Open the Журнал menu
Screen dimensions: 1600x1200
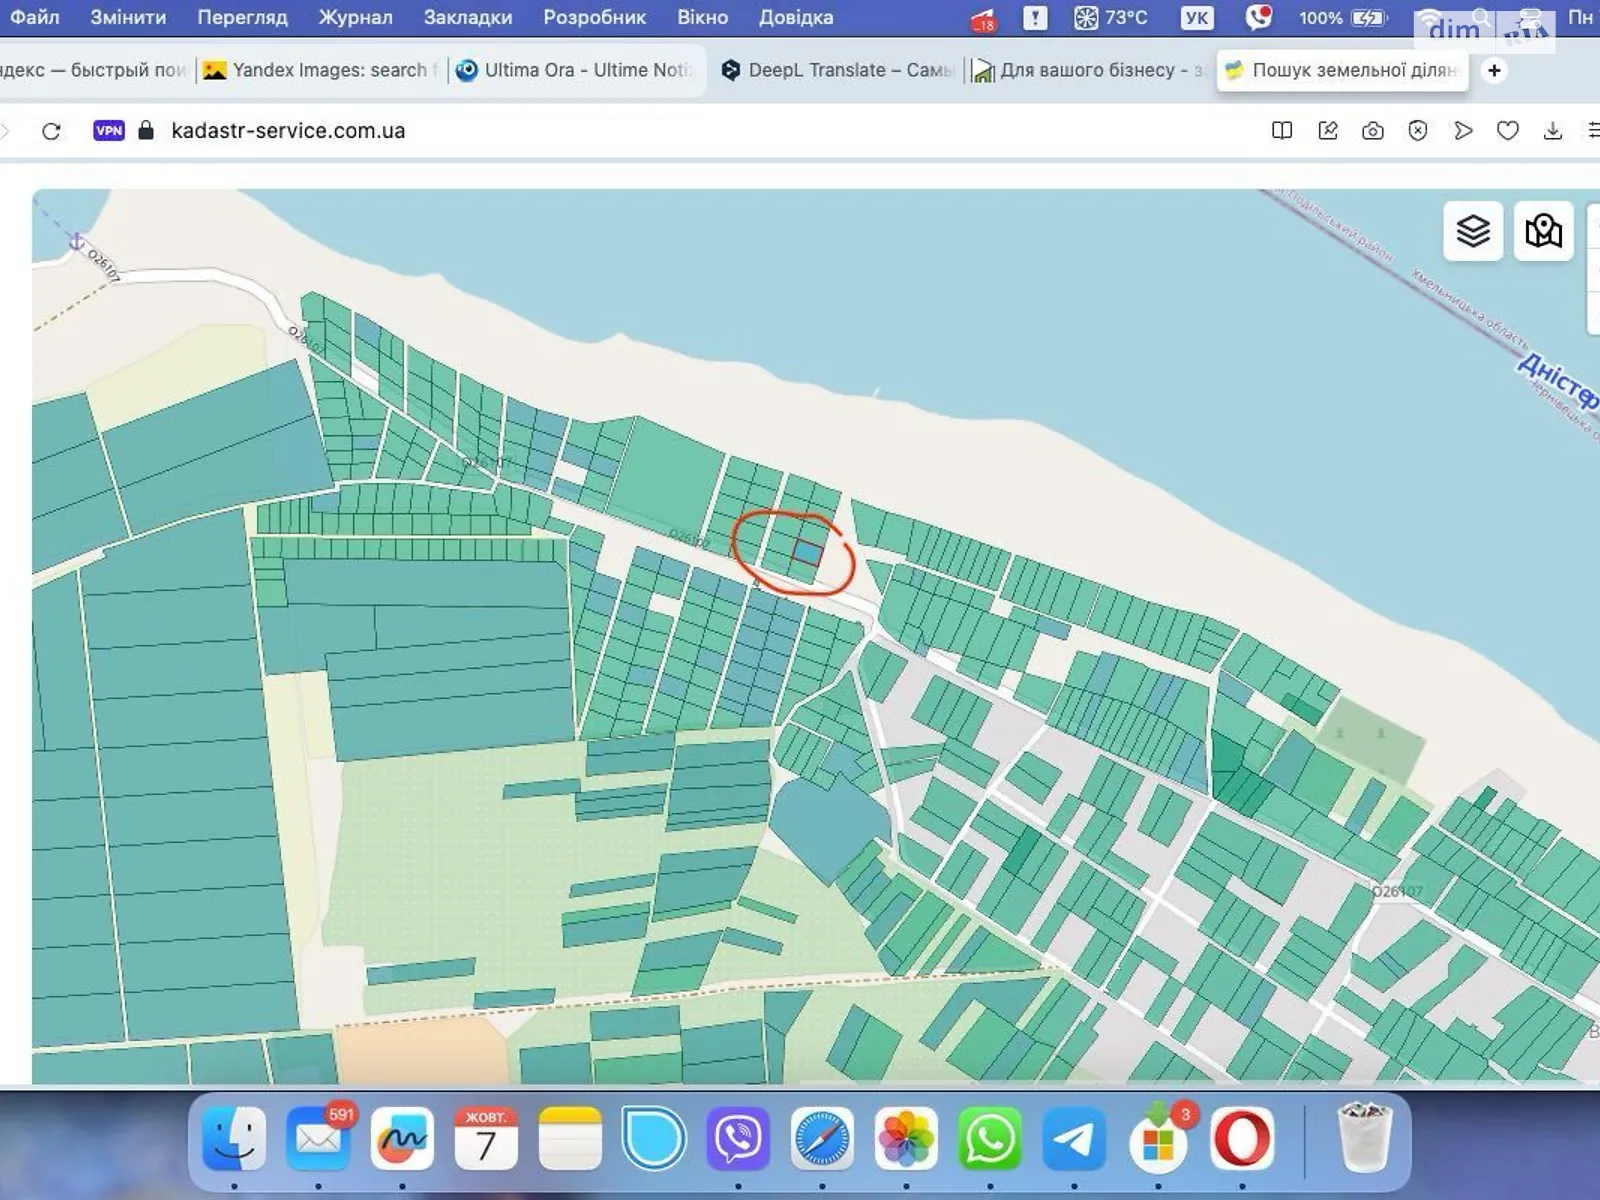(355, 17)
